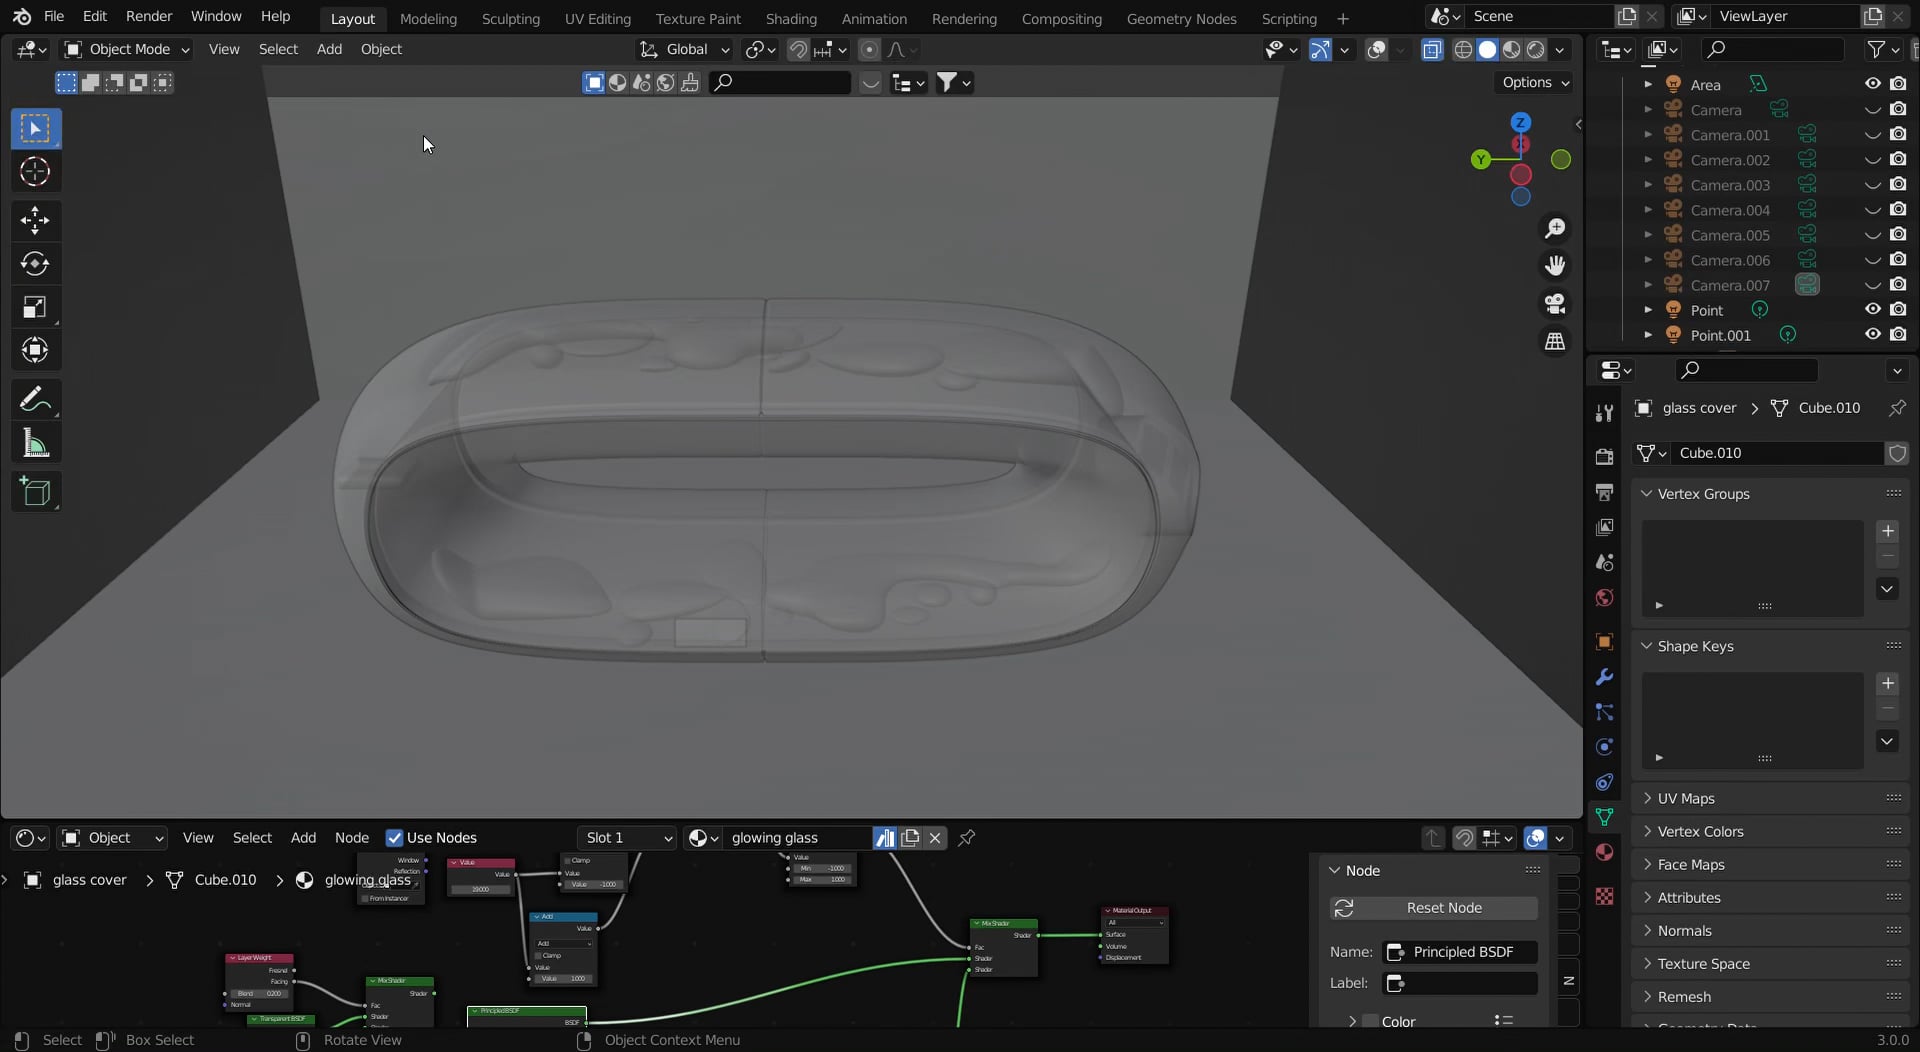The height and width of the screenshot is (1052, 1920).
Task: Switch to the Shading workspace tab
Action: [790, 18]
